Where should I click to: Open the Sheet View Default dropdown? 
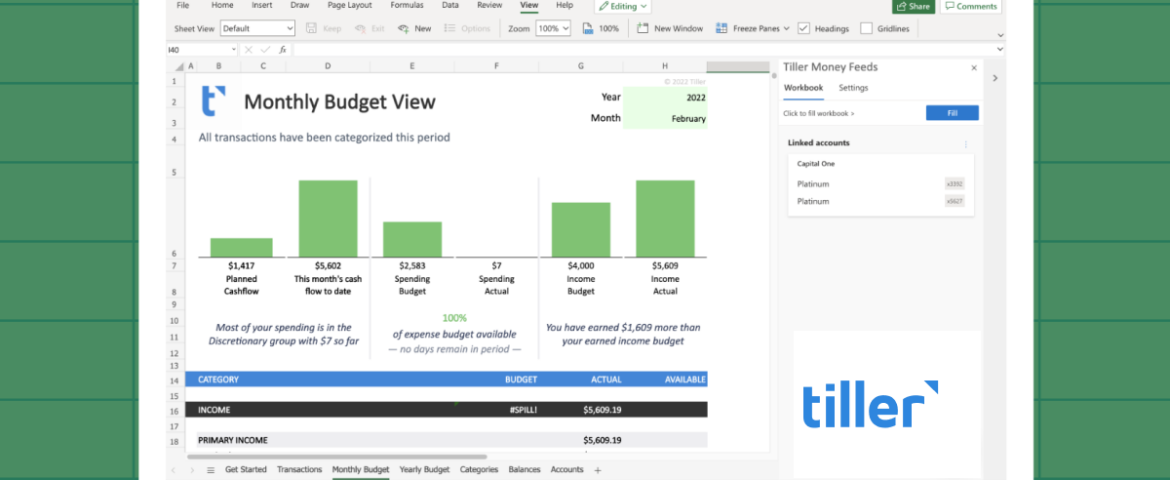pos(257,28)
